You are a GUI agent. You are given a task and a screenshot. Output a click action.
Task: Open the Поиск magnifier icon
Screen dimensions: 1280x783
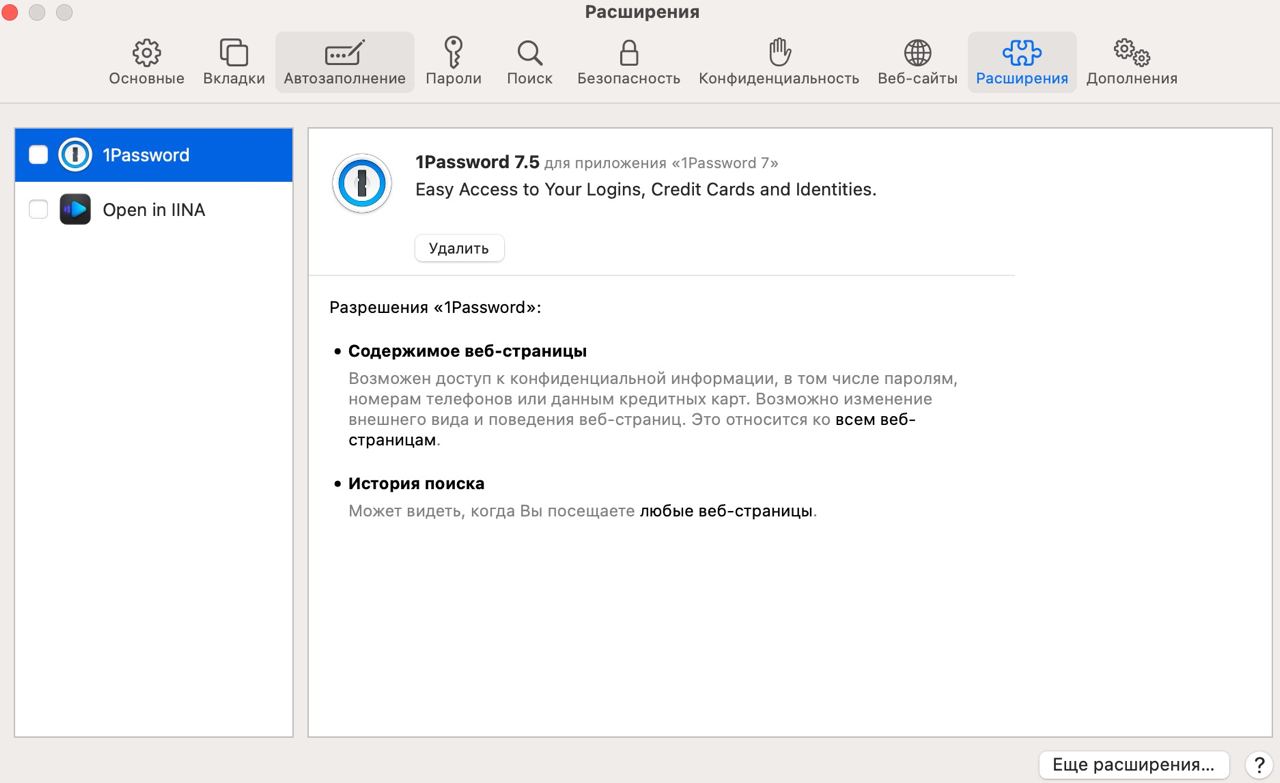(x=529, y=52)
